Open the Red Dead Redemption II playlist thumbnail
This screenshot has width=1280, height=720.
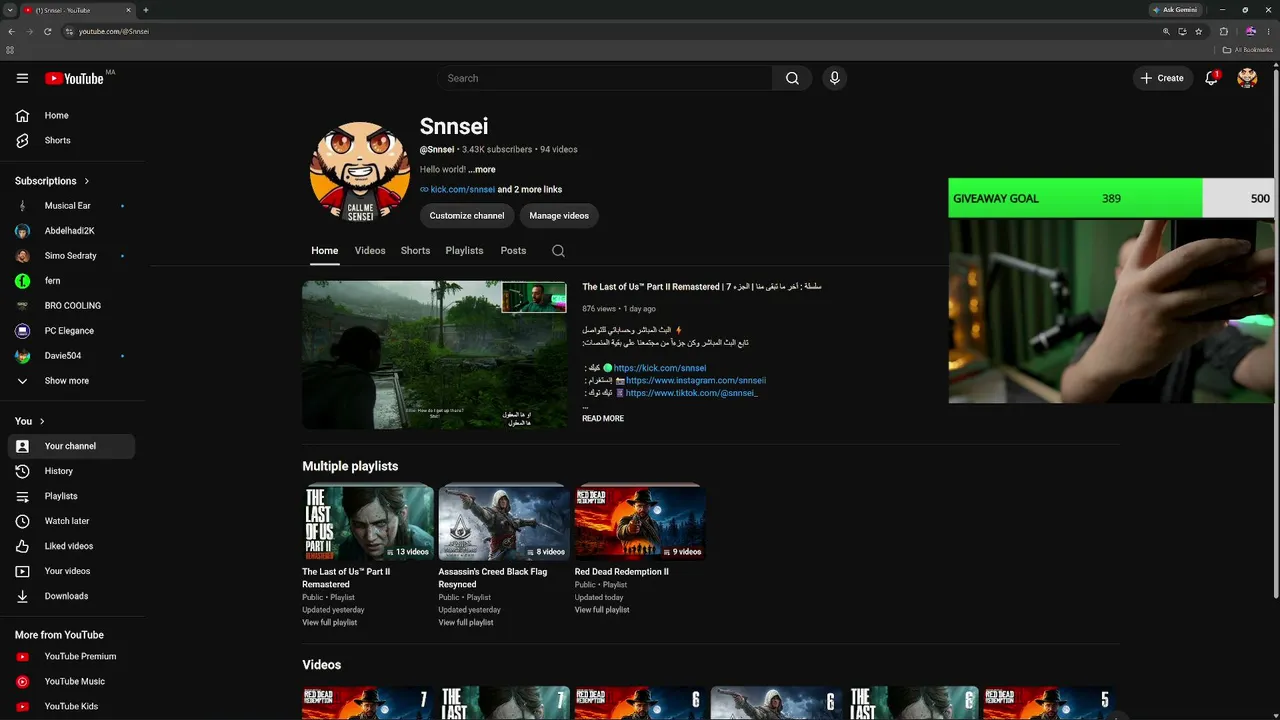coord(640,522)
